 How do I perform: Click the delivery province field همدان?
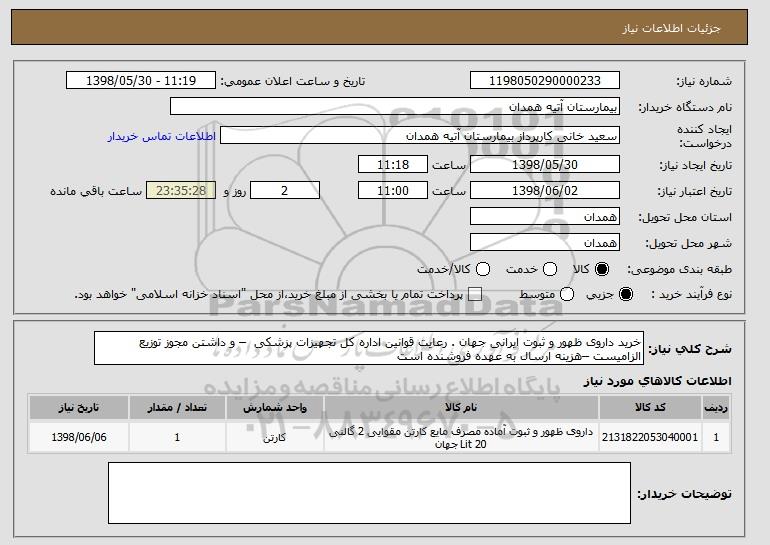pyautogui.click(x=545, y=217)
